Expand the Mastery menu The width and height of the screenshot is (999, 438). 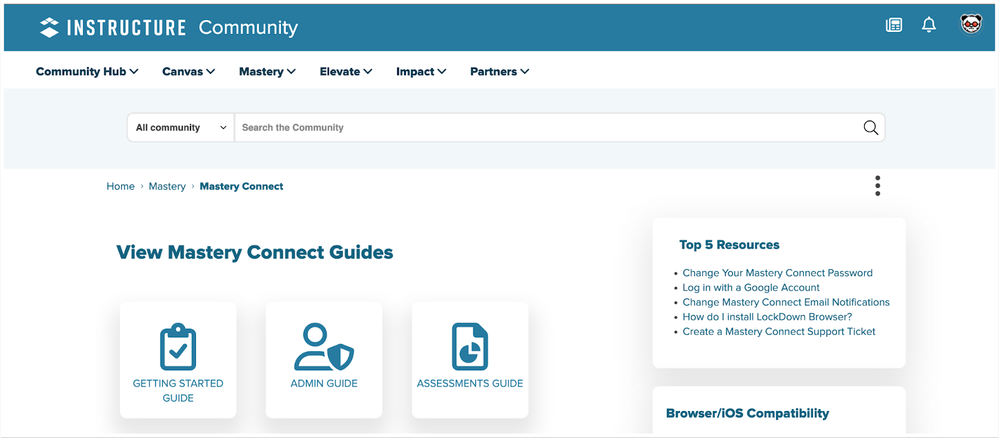click(x=268, y=71)
